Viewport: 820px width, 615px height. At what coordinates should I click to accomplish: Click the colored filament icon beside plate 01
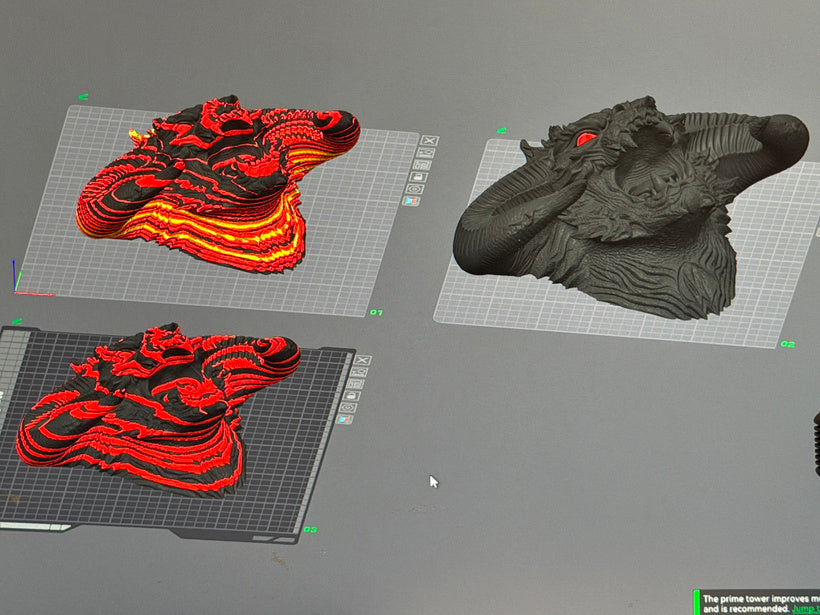412,201
